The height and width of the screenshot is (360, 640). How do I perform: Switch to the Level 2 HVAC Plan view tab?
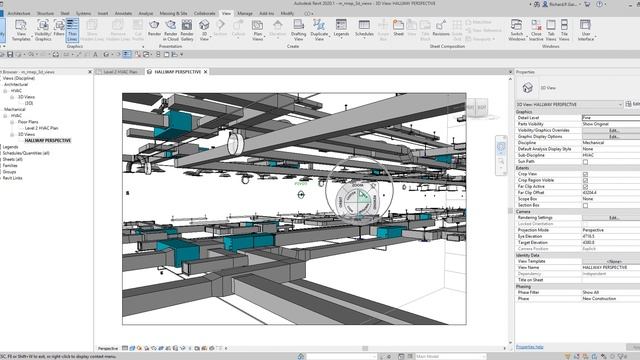point(119,72)
